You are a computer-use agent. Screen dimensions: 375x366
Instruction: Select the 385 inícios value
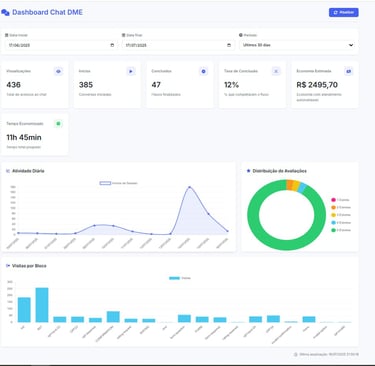(x=86, y=85)
